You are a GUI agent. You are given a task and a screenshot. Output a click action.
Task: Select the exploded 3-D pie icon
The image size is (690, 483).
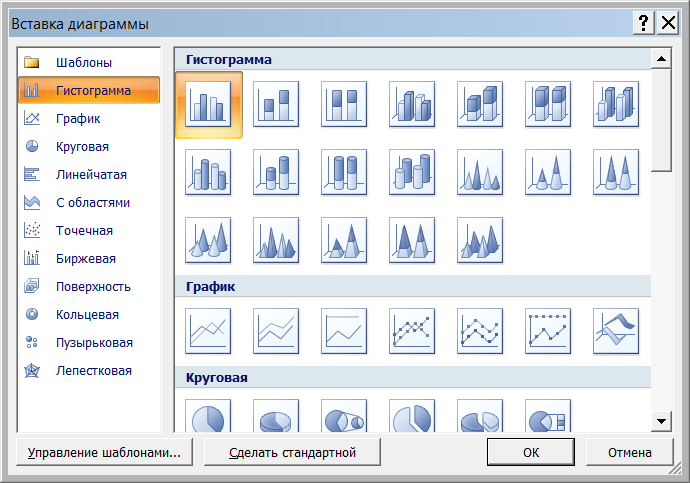click(x=480, y=416)
